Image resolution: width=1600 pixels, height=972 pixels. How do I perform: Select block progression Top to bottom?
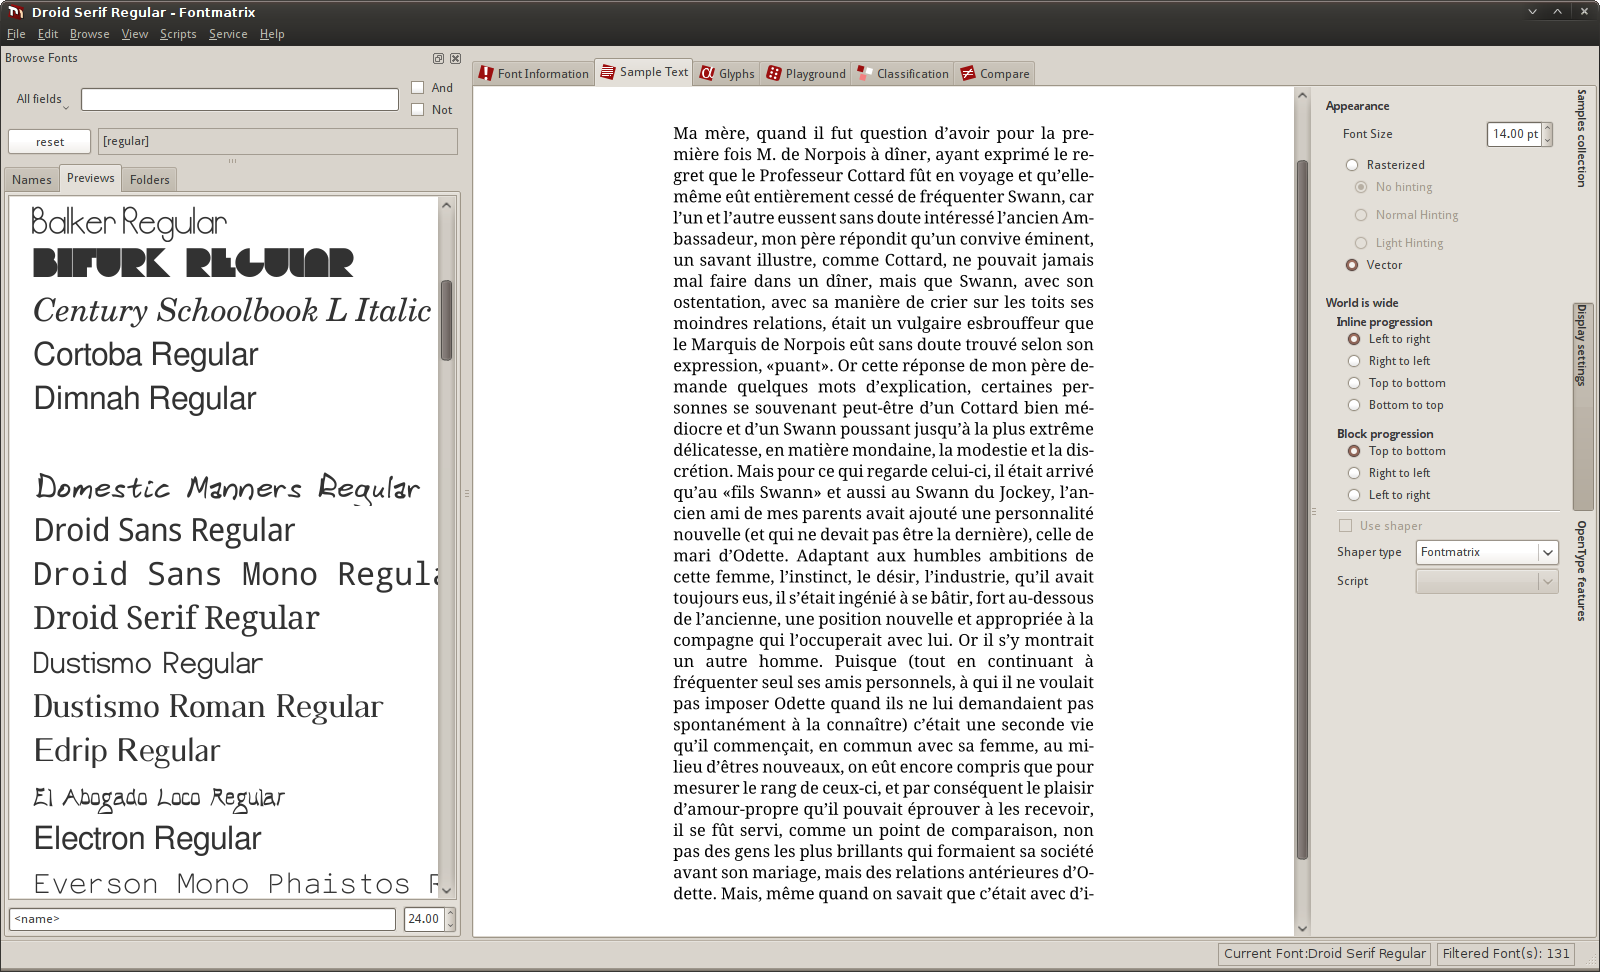(1354, 451)
